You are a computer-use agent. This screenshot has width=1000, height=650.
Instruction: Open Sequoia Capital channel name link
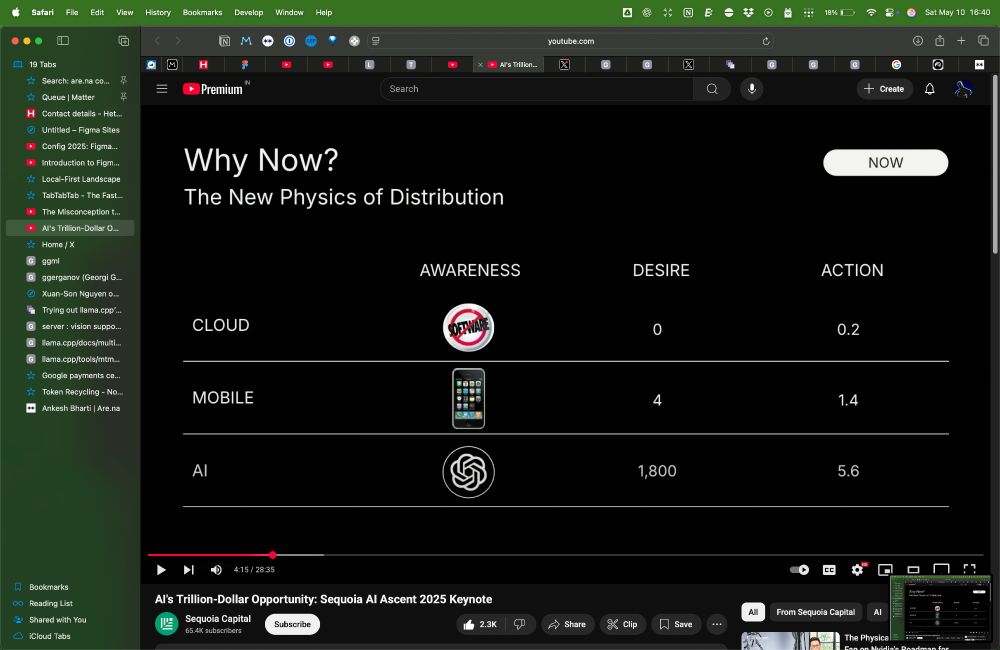click(217, 618)
